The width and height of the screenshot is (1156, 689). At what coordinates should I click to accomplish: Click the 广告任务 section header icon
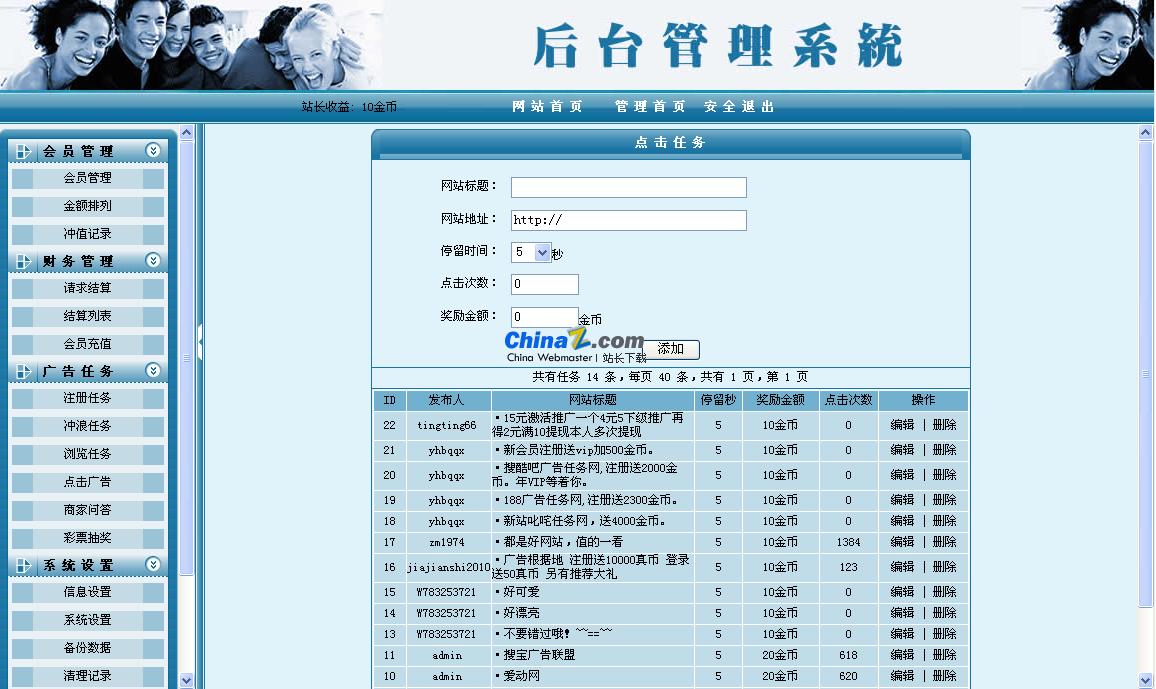22,370
